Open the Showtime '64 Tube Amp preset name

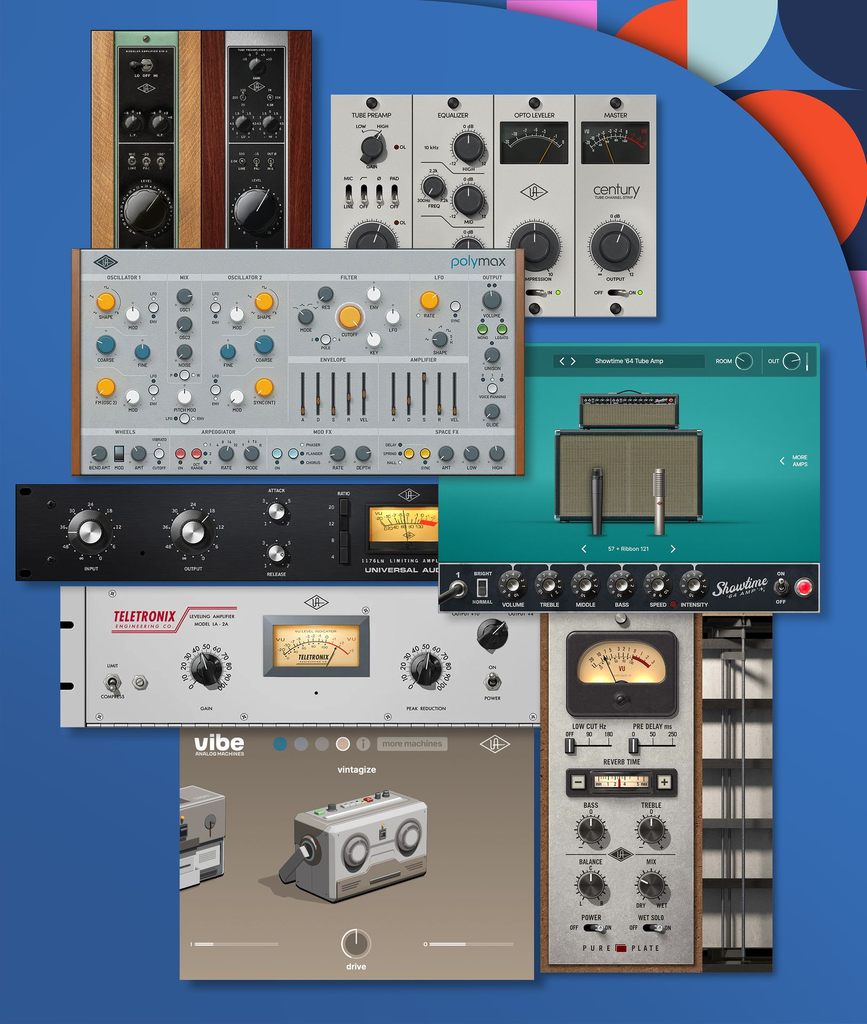coord(629,361)
